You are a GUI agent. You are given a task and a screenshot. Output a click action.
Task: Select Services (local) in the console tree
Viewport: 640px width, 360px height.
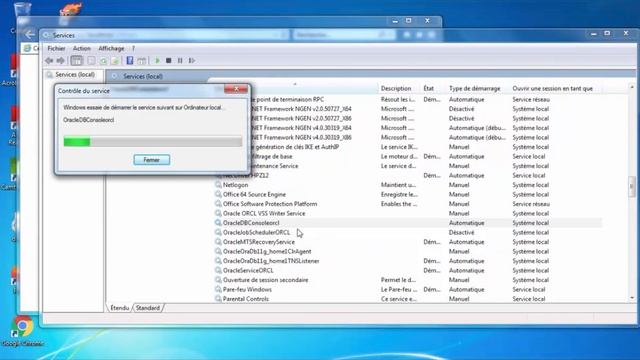[x=75, y=75]
